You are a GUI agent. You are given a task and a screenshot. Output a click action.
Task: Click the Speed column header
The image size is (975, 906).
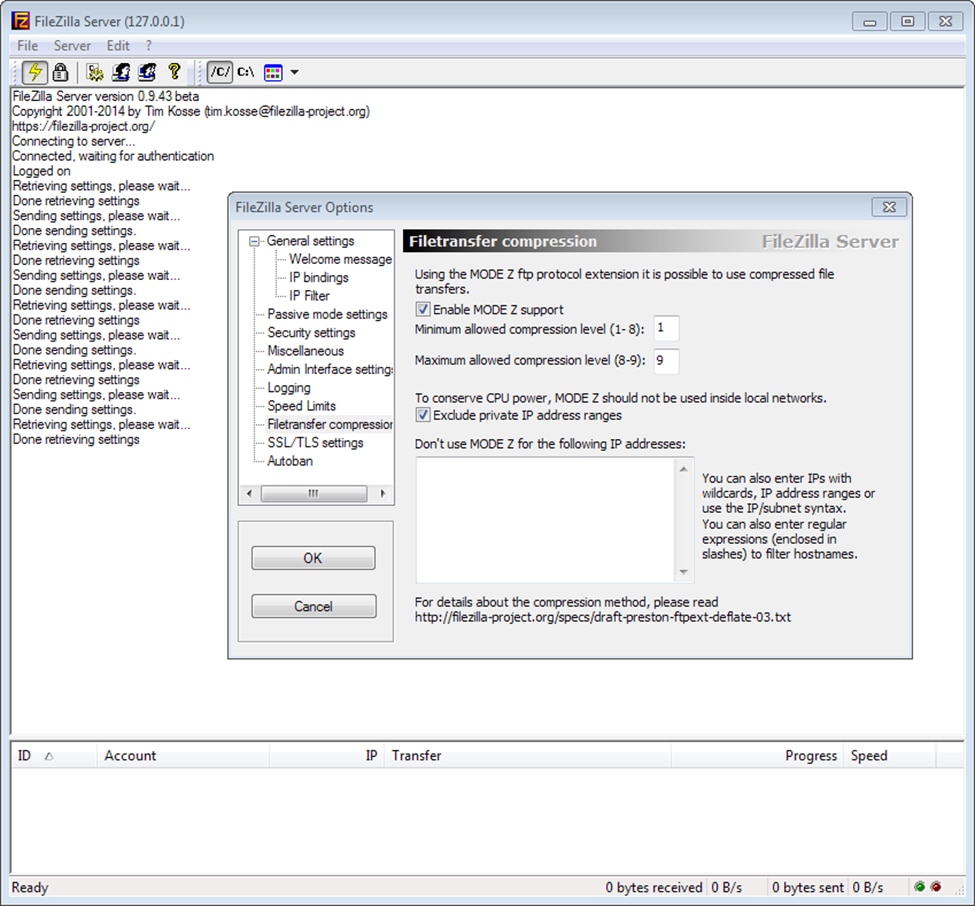click(x=889, y=756)
